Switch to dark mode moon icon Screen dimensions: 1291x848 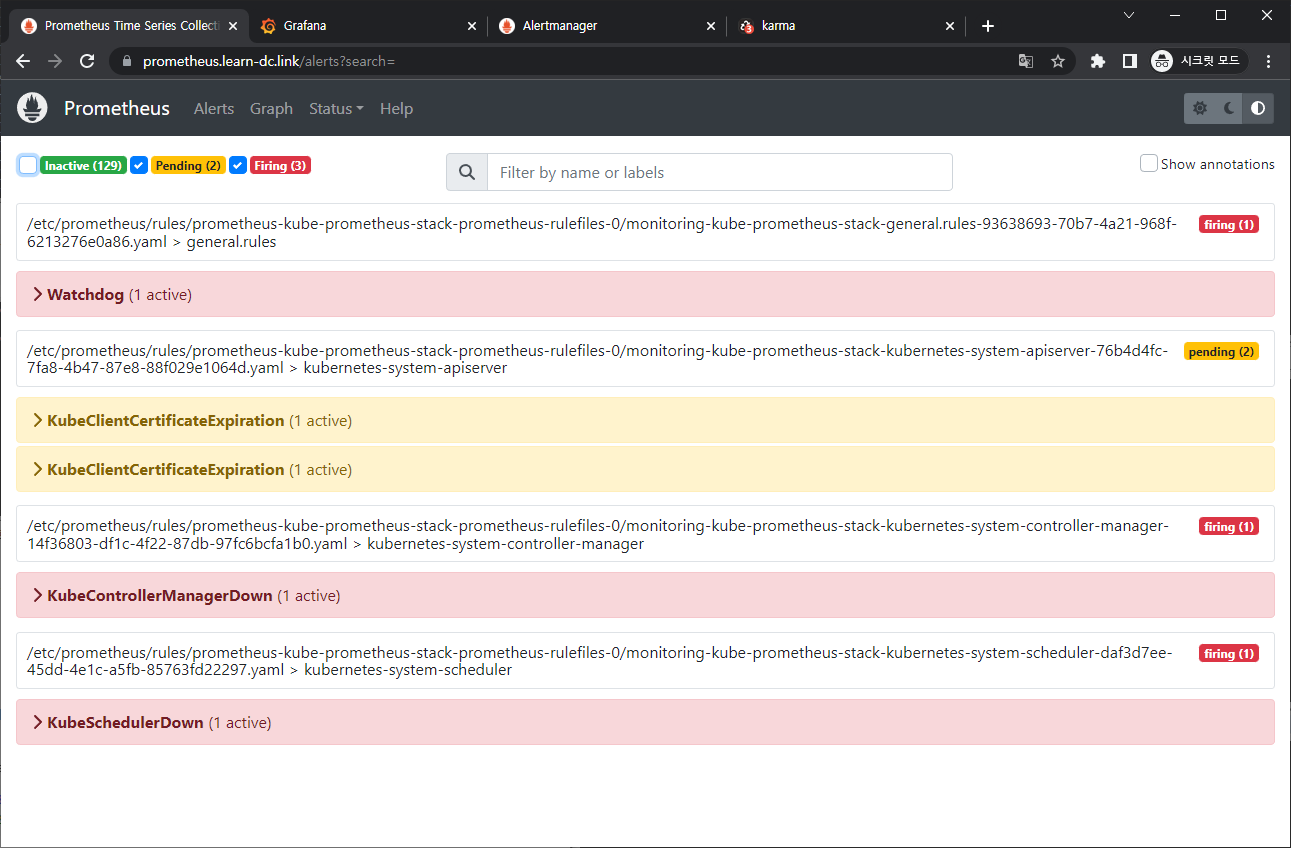point(1229,108)
